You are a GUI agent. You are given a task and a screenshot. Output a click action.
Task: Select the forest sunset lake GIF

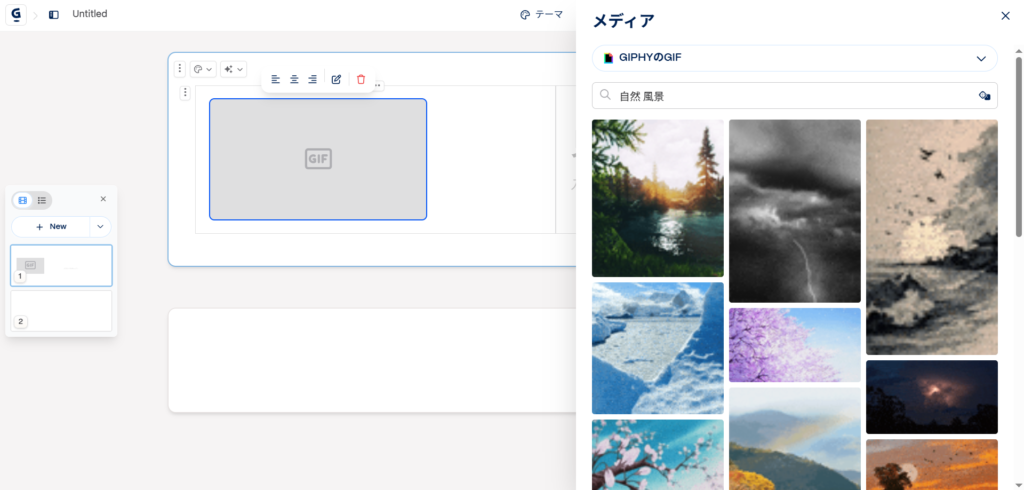(x=657, y=198)
